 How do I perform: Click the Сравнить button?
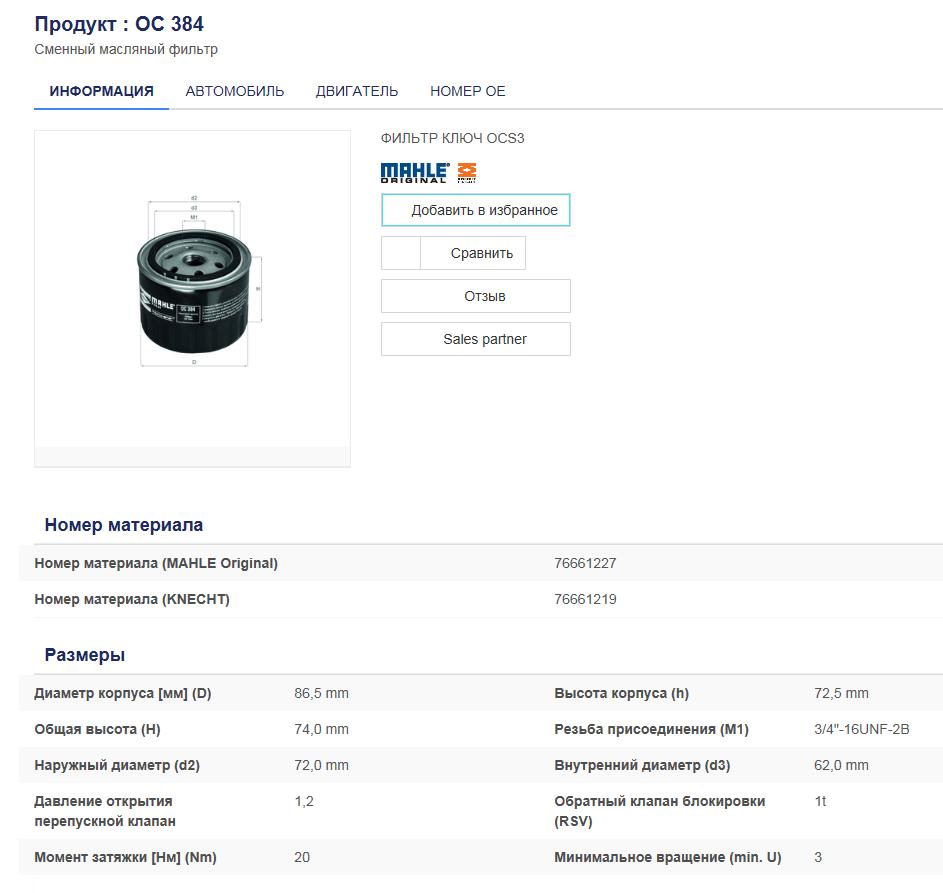(x=481, y=253)
